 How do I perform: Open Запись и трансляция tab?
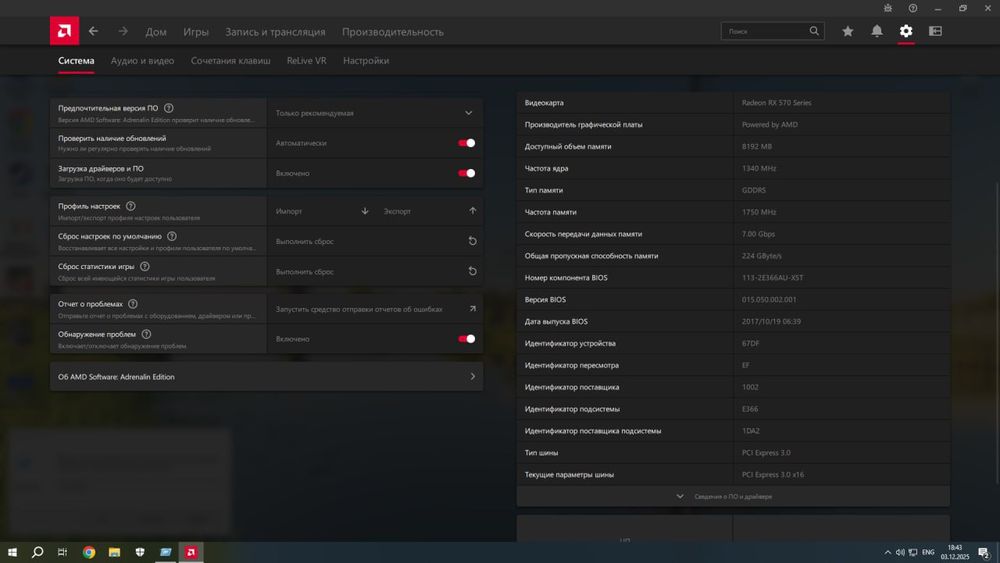coord(275,32)
